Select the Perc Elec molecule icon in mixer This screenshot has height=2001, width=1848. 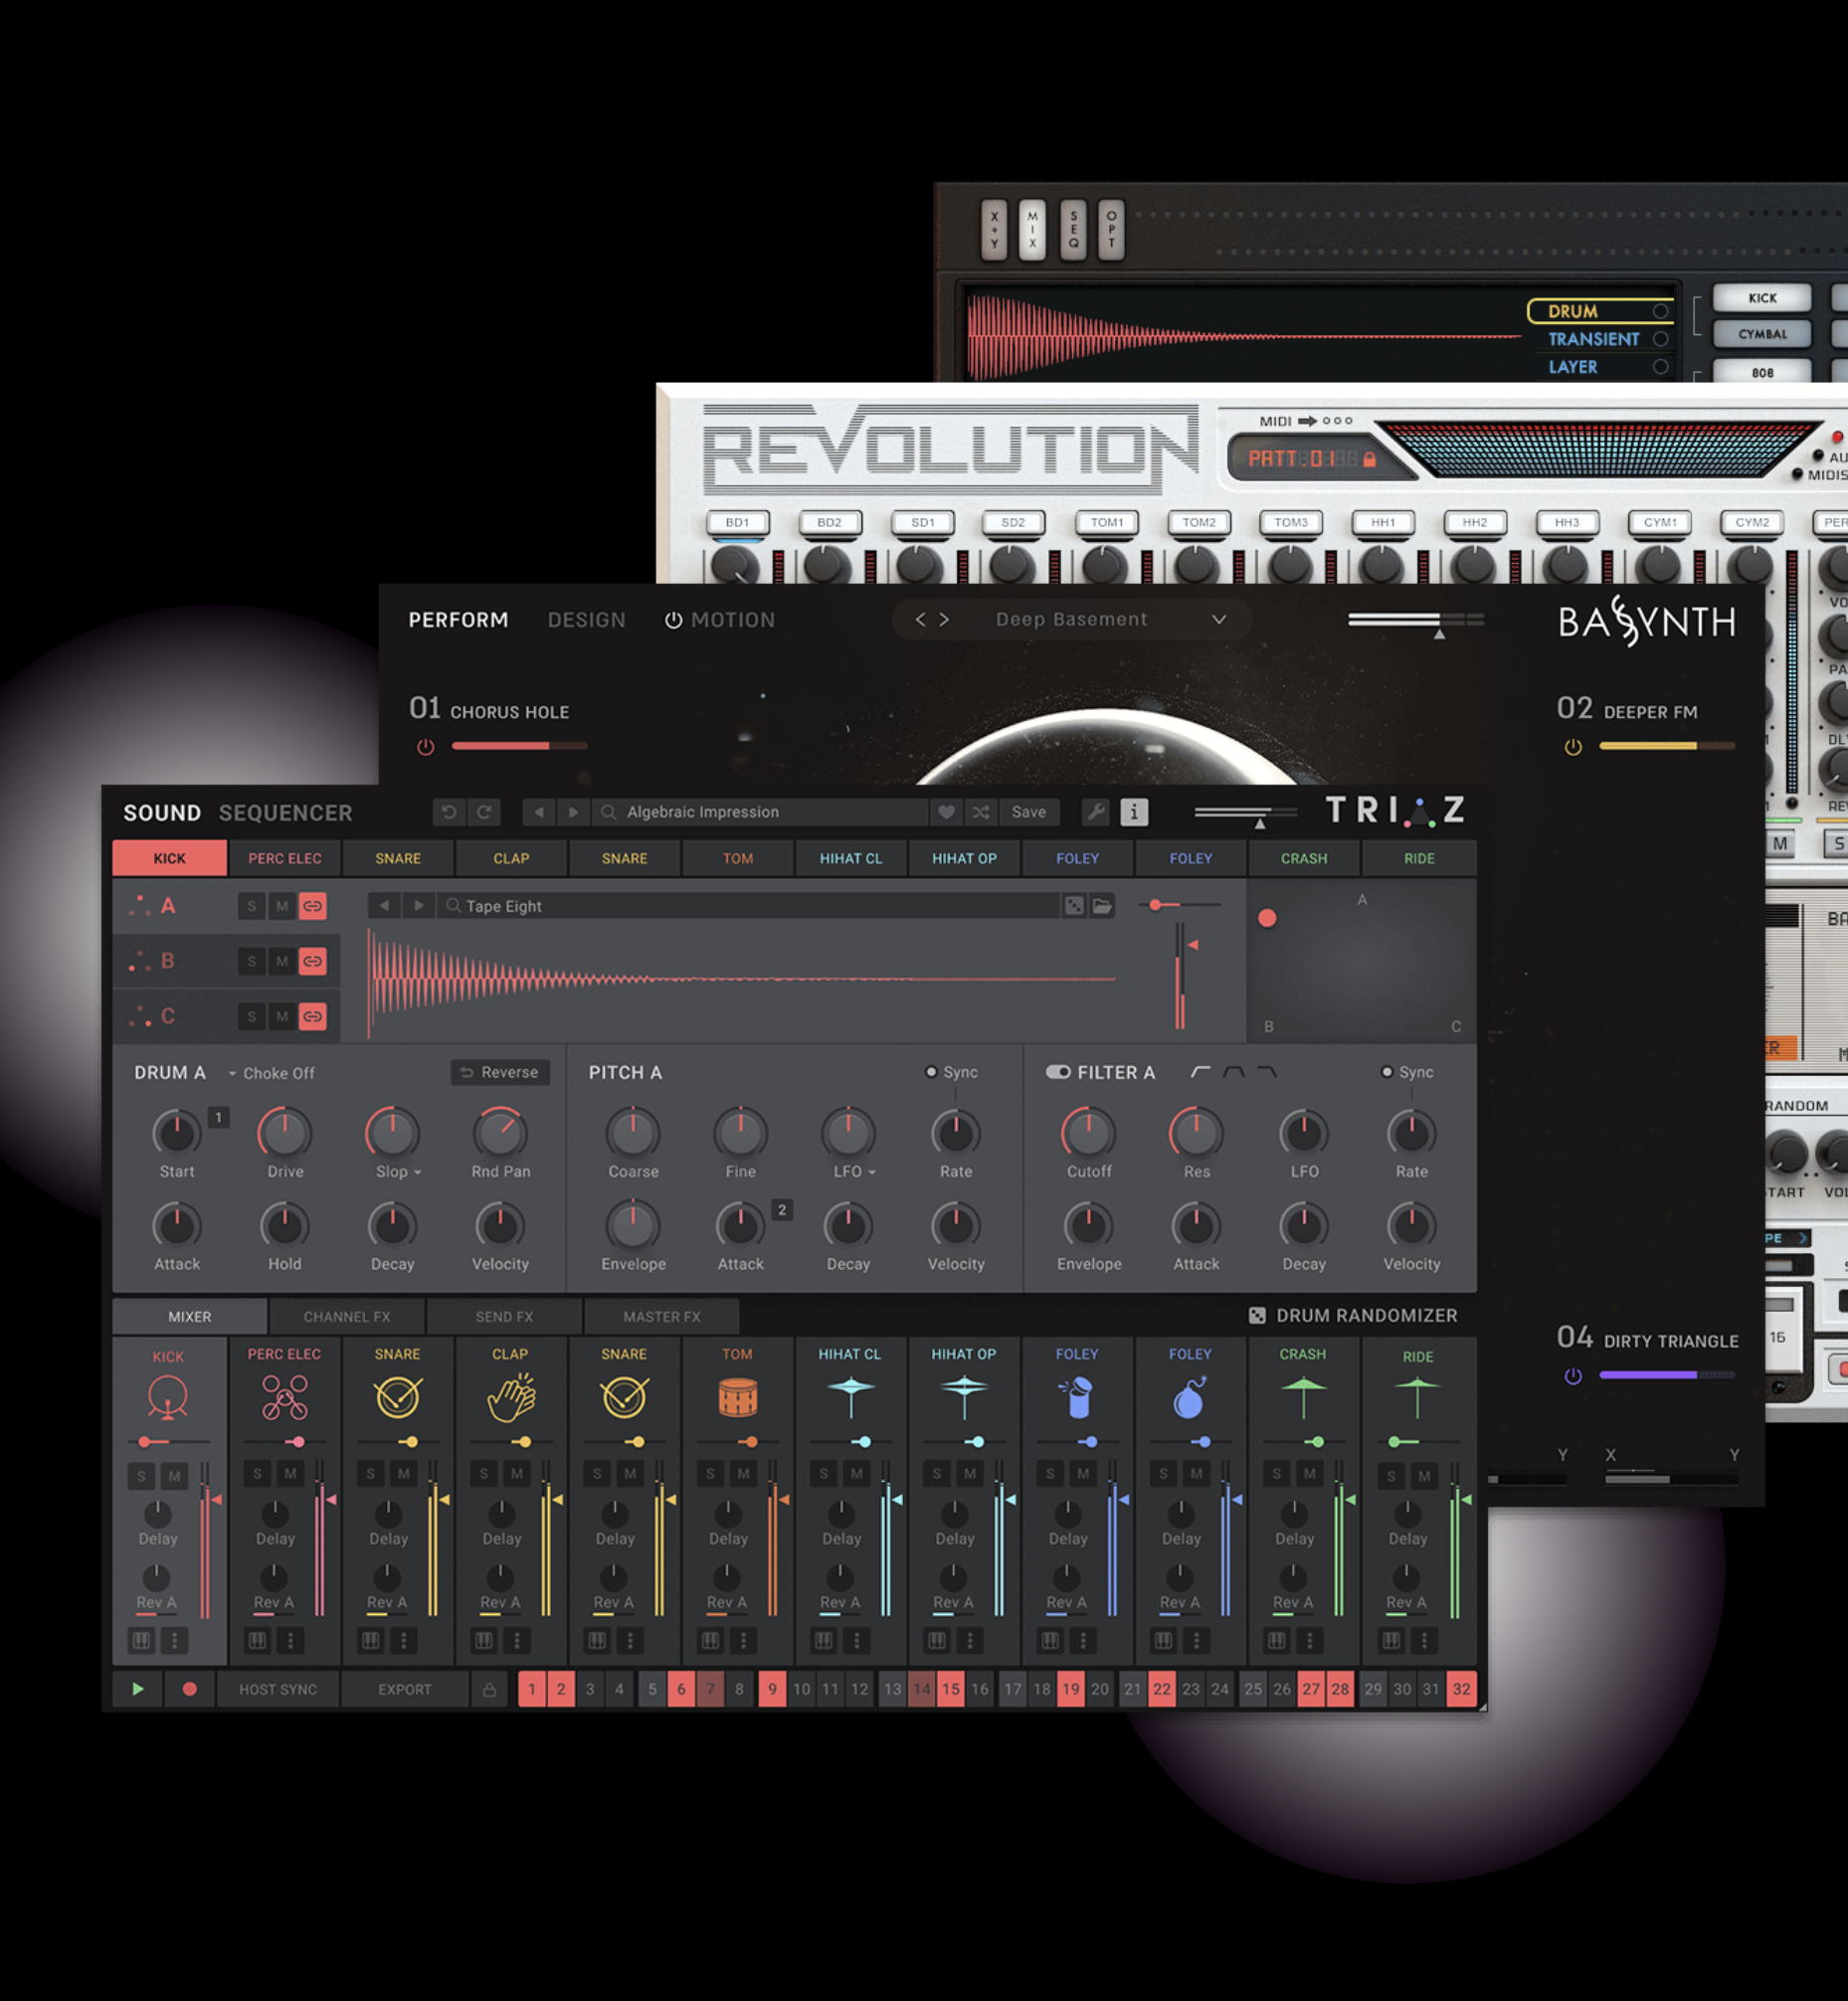pos(284,1397)
